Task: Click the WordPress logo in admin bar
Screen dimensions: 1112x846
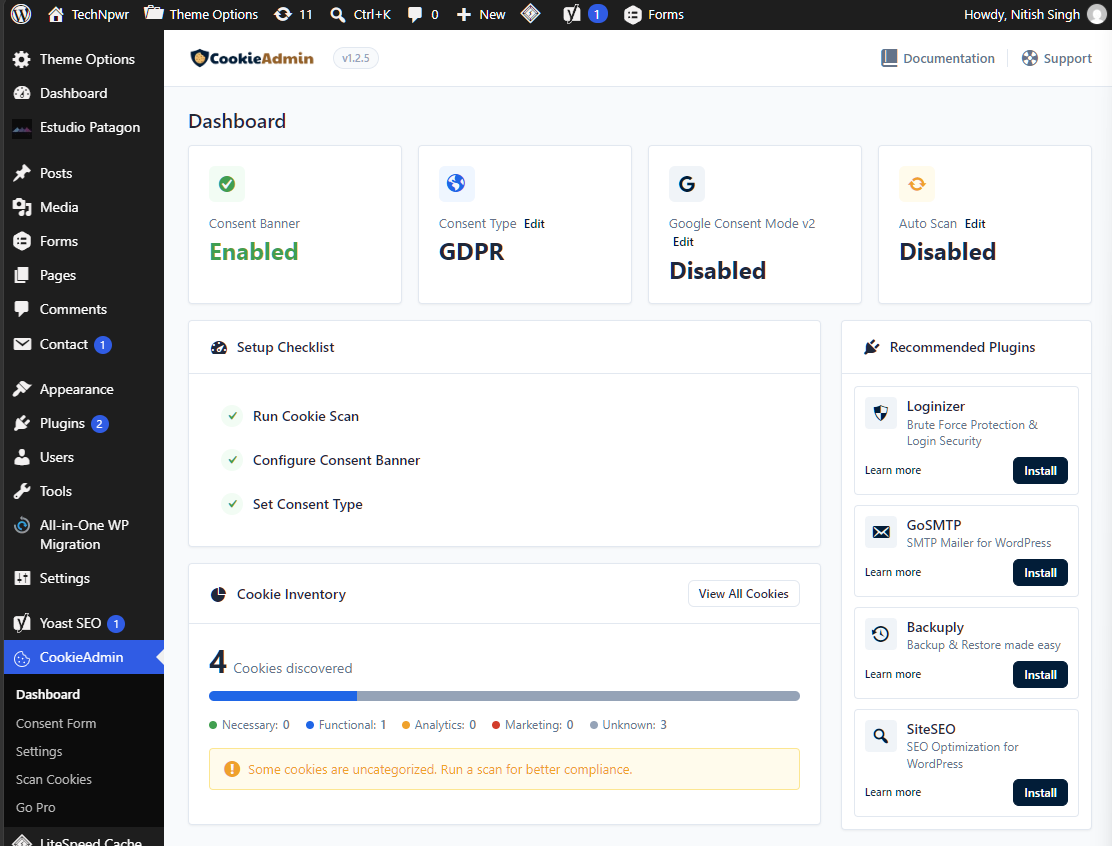Action: click(21, 14)
